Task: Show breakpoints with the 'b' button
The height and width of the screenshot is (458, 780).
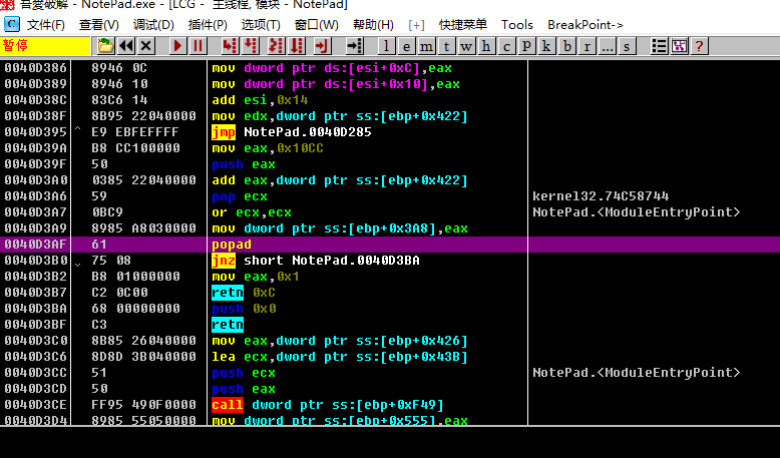Action: pyautogui.click(x=567, y=46)
